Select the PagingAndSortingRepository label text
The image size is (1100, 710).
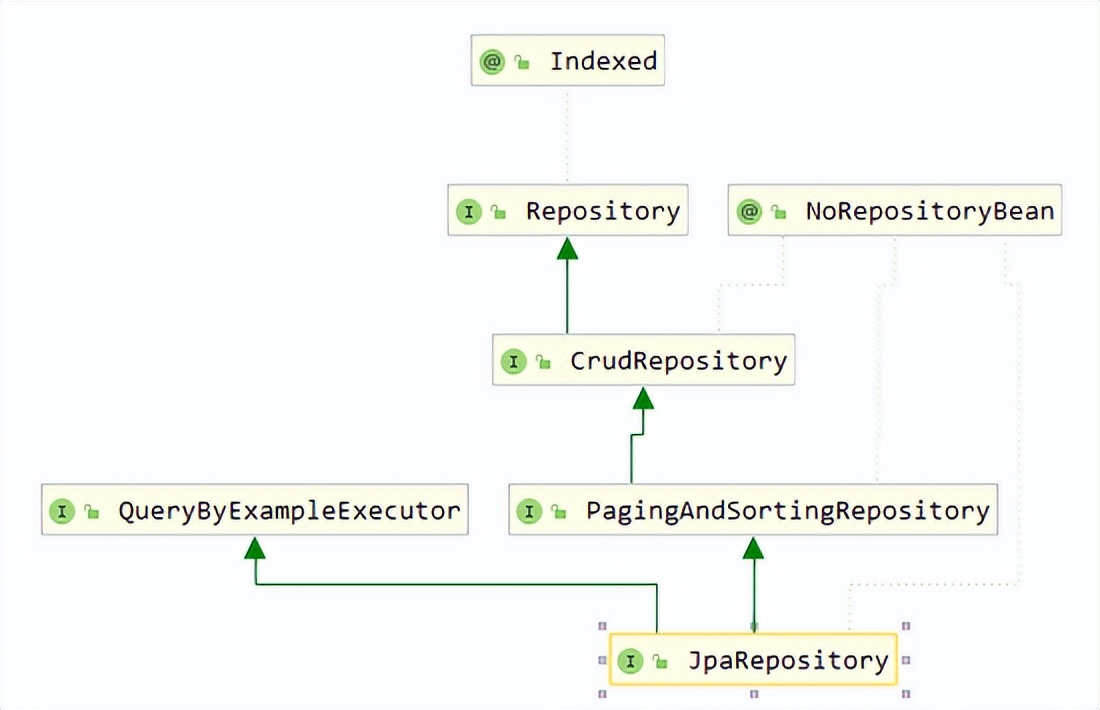(787, 511)
